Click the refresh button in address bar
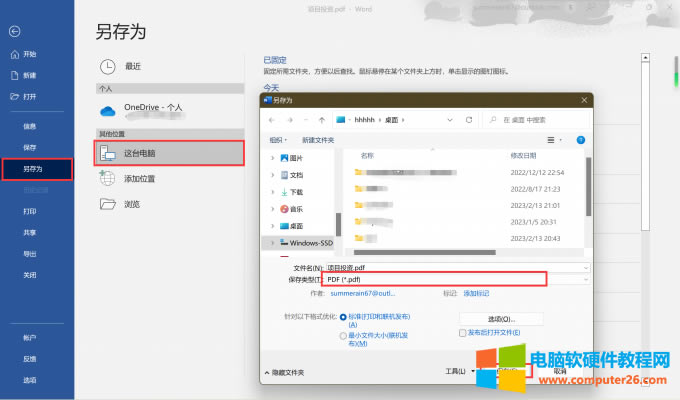Viewport: 680px width, 400px height. click(469, 119)
